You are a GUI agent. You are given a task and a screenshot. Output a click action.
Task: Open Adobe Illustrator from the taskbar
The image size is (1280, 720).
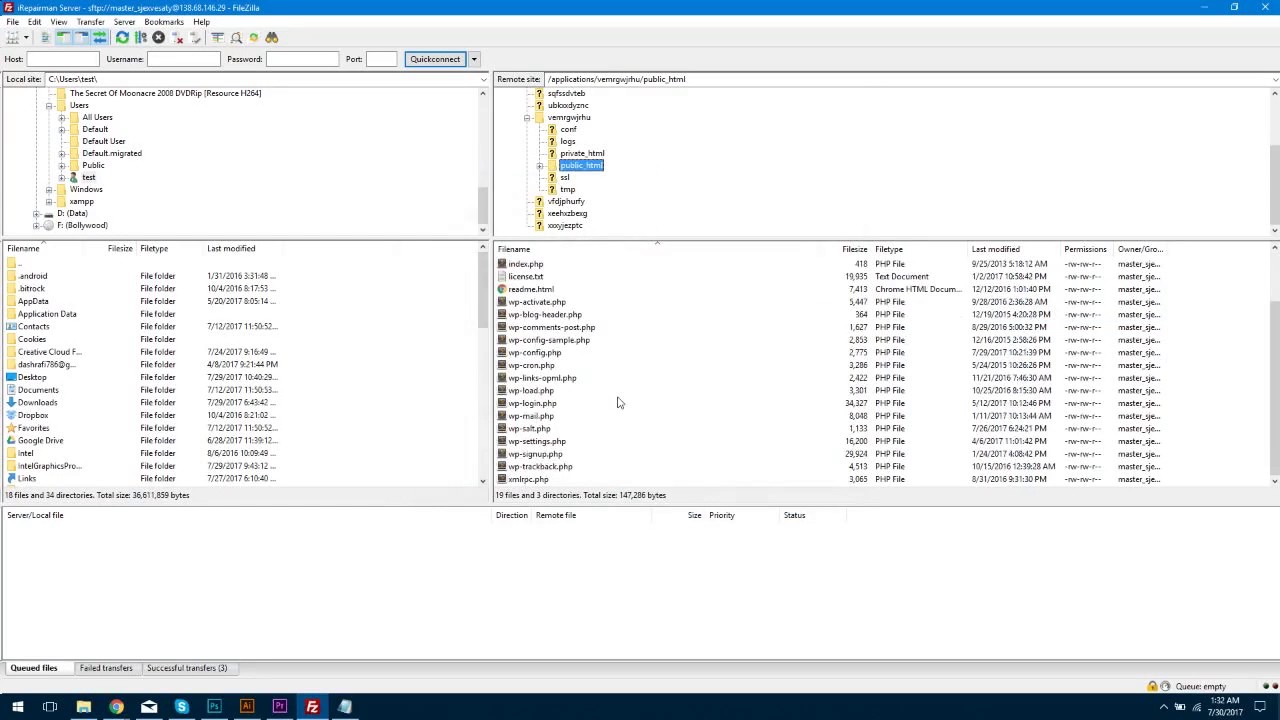tap(246, 707)
